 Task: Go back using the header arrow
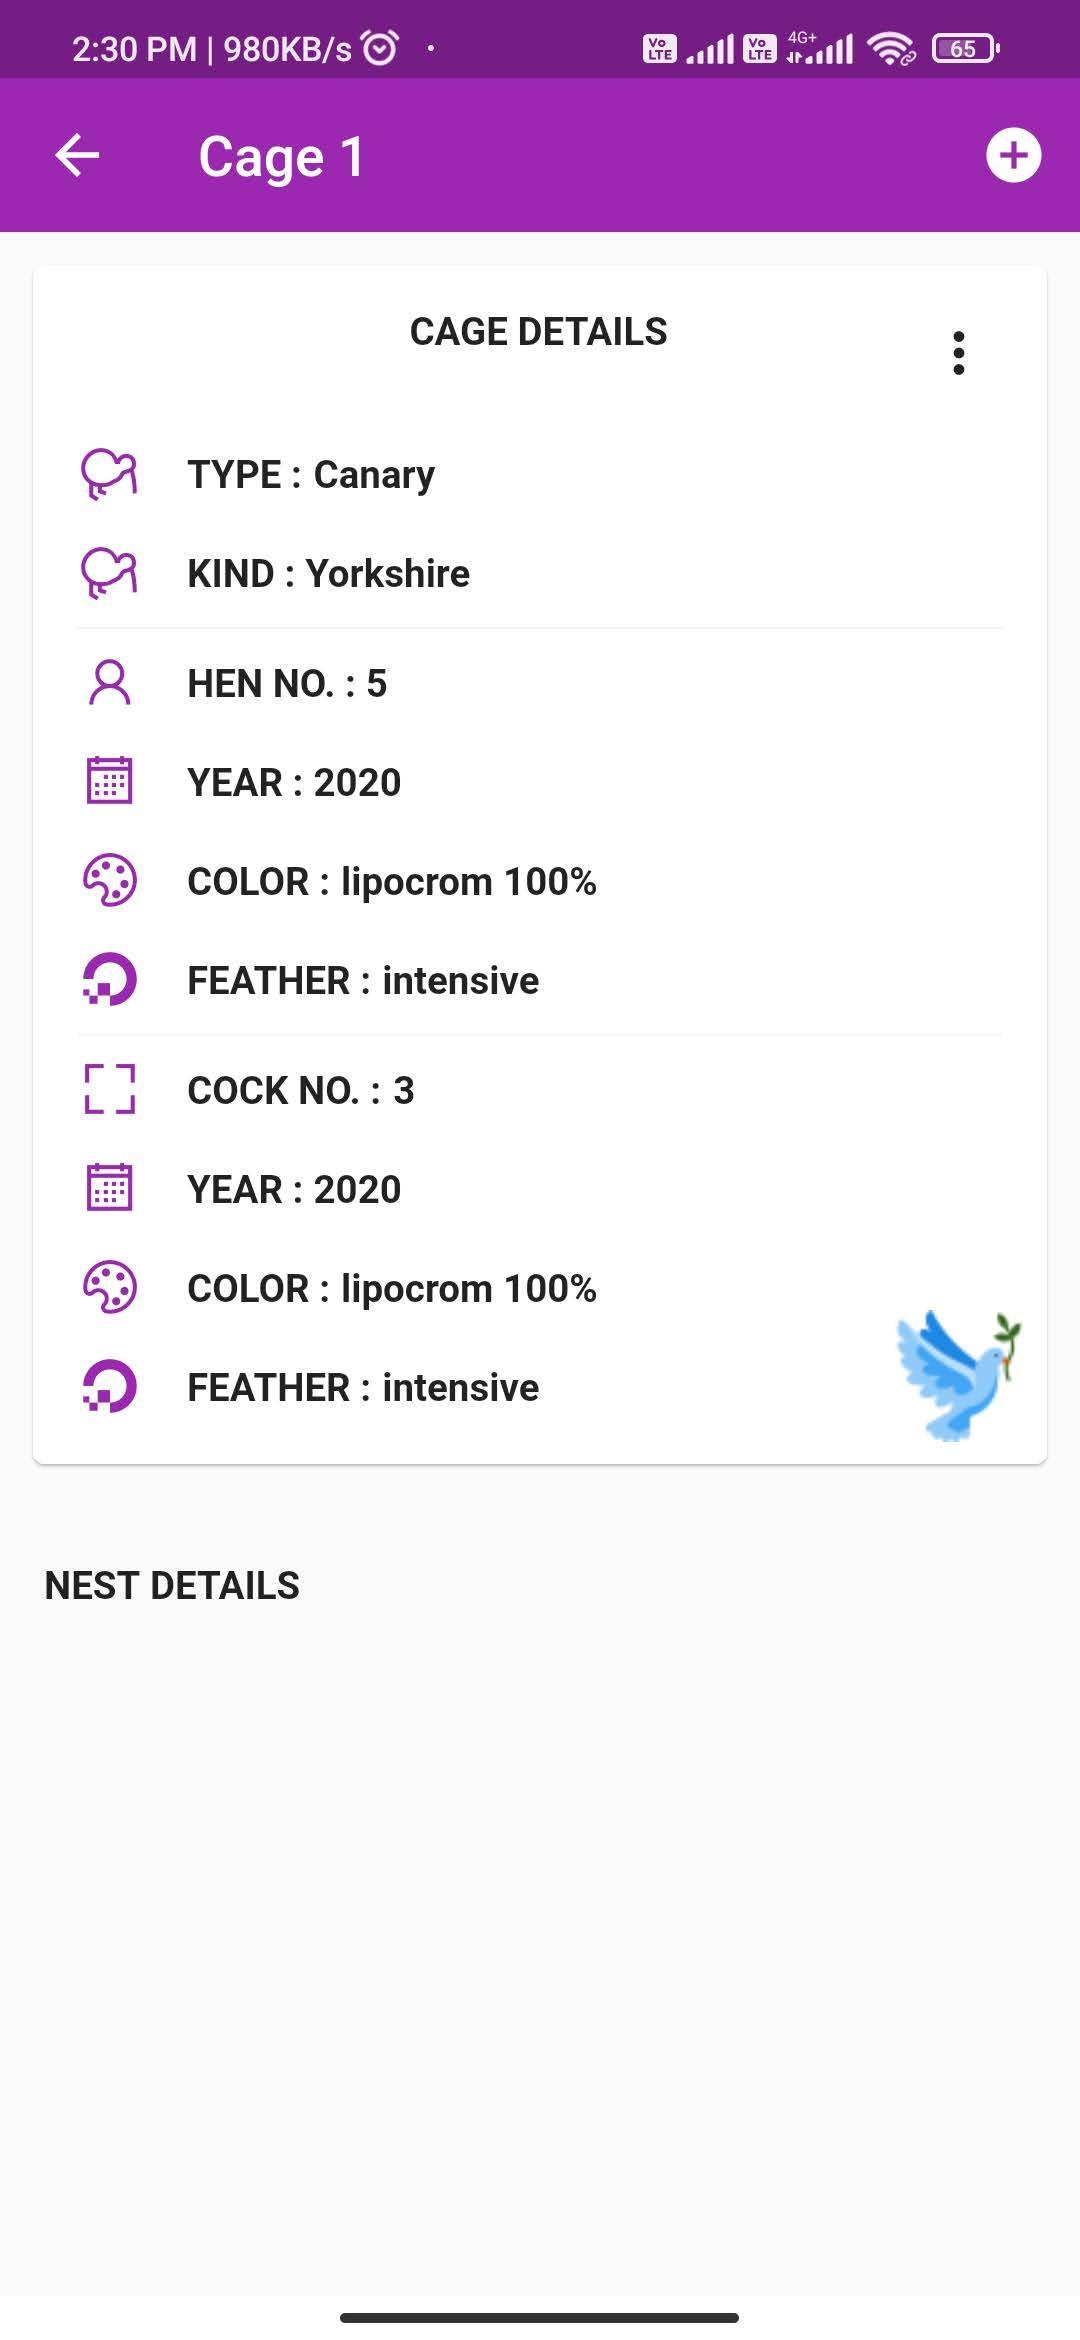point(77,155)
